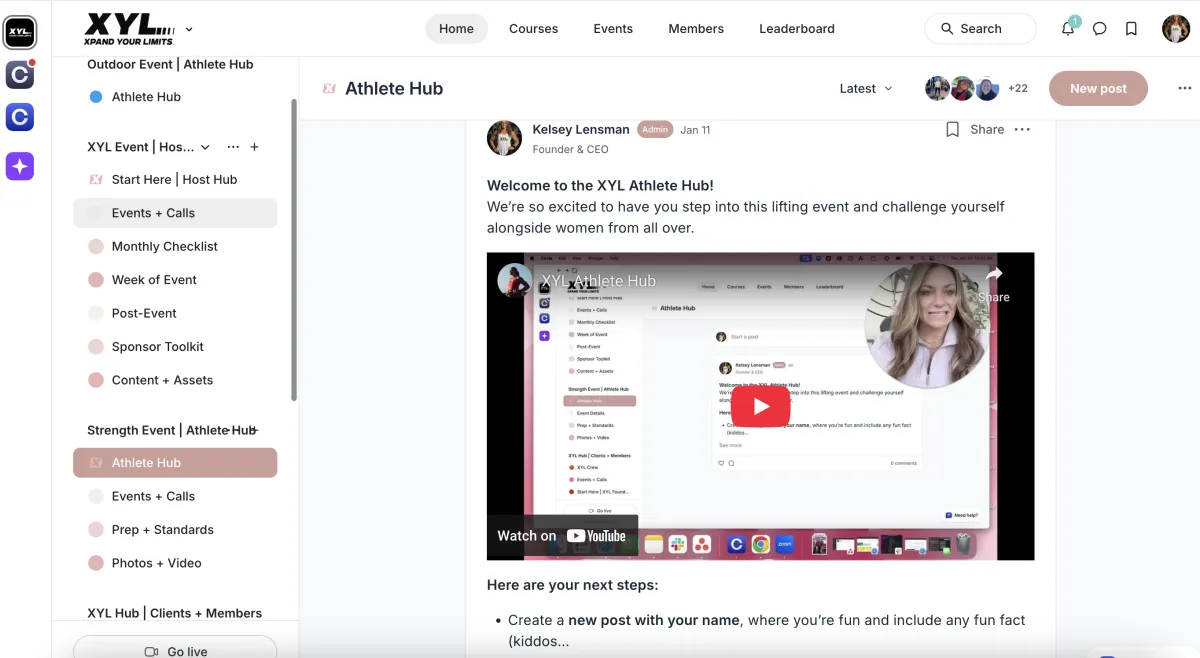Viewport: 1200px width, 658px height.
Task: Open Events + Calls under Host Hub
Action: pyautogui.click(x=175, y=213)
